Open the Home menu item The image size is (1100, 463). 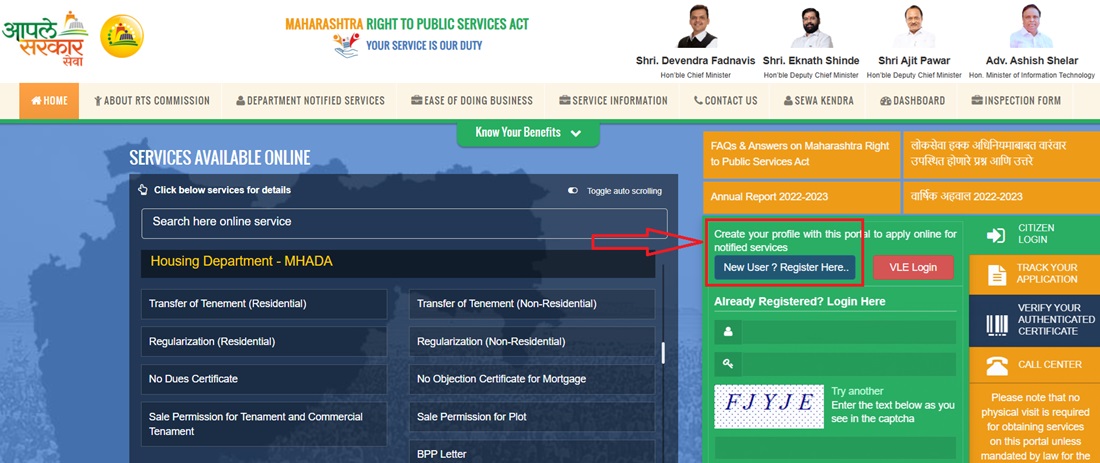click(x=50, y=101)
